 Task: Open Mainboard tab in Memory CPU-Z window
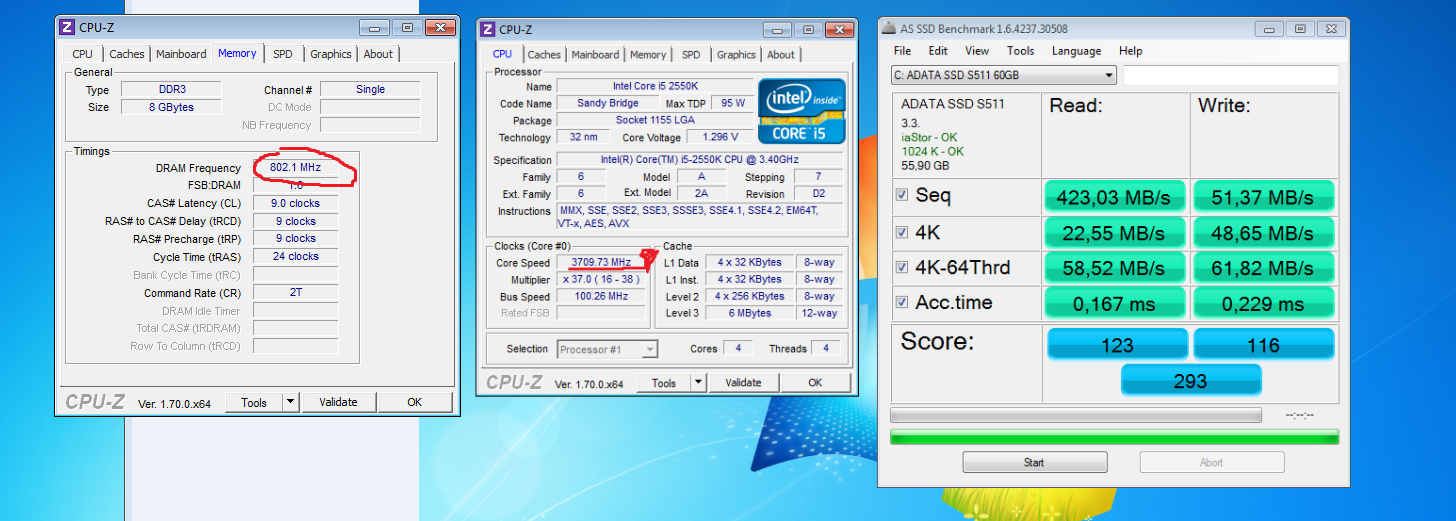pyautogui.click(x=181, y=54)
